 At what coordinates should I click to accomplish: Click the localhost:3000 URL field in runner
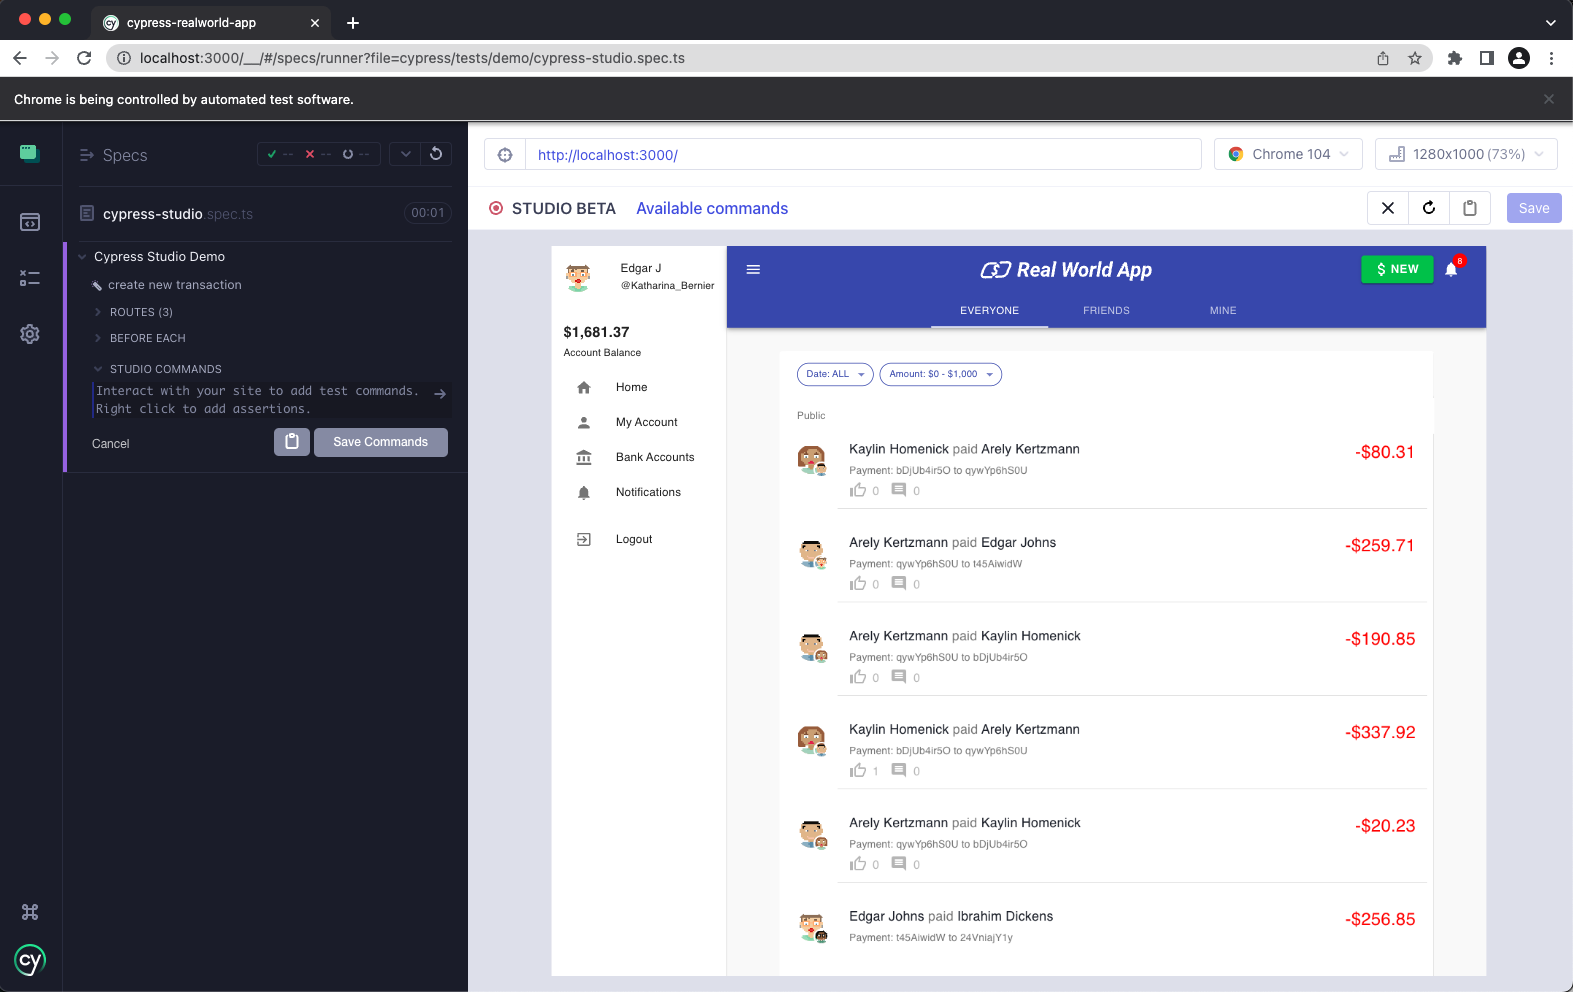pyautogui.click(x=862, y=155)
